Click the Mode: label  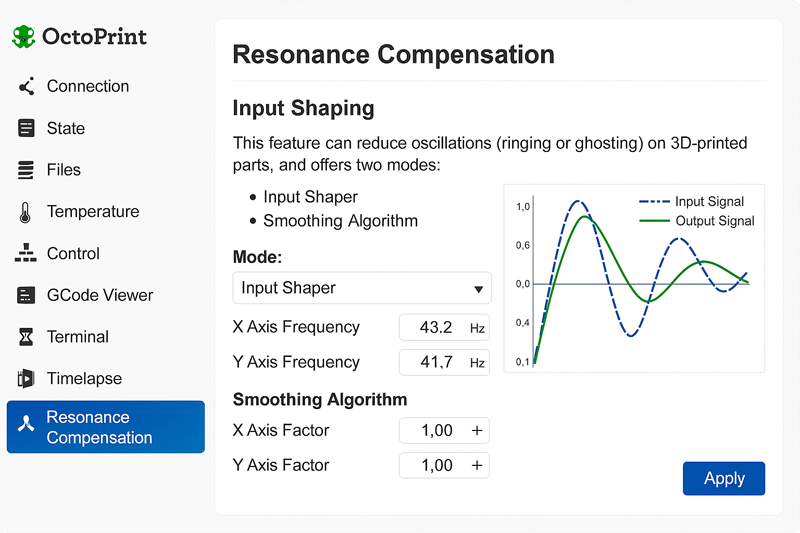pos(257,257)
